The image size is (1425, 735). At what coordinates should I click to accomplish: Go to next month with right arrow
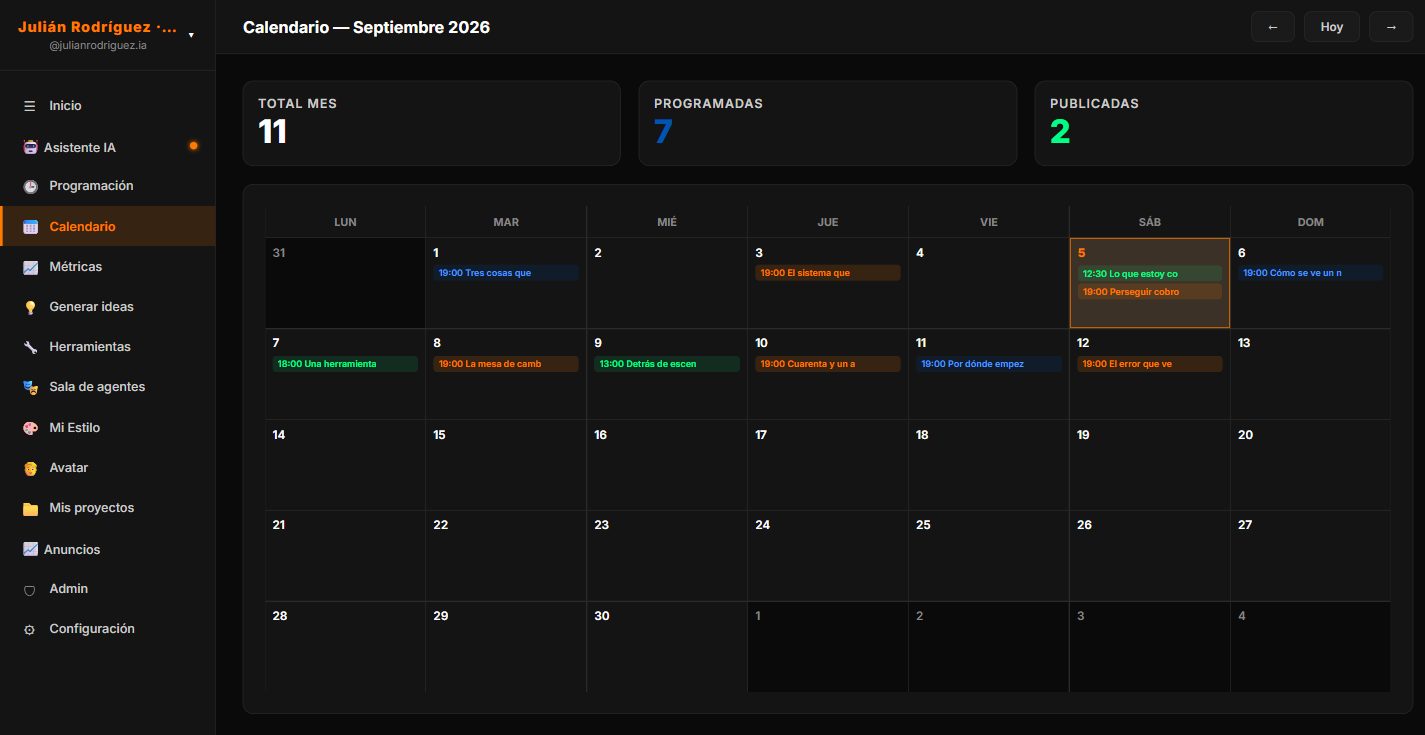[x=1391, y=27]
